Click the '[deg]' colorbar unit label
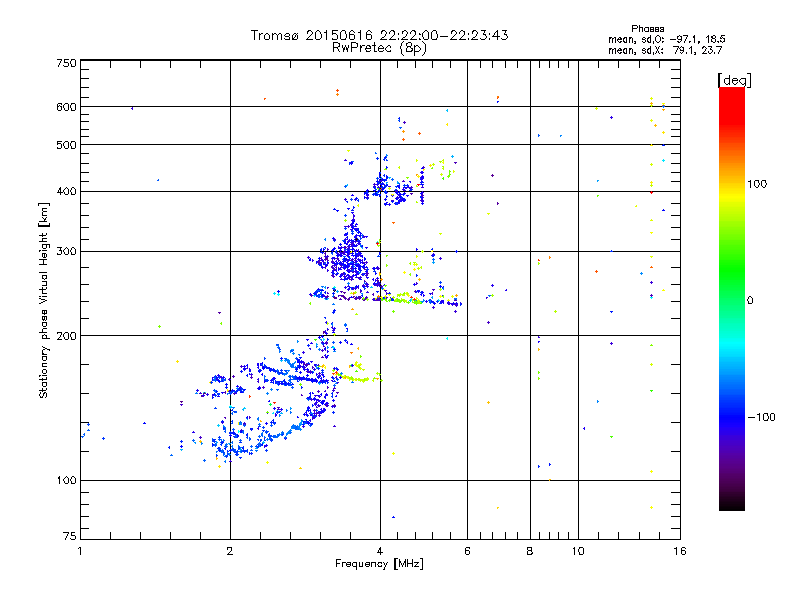800x600 pixels. tap(734, 80)
